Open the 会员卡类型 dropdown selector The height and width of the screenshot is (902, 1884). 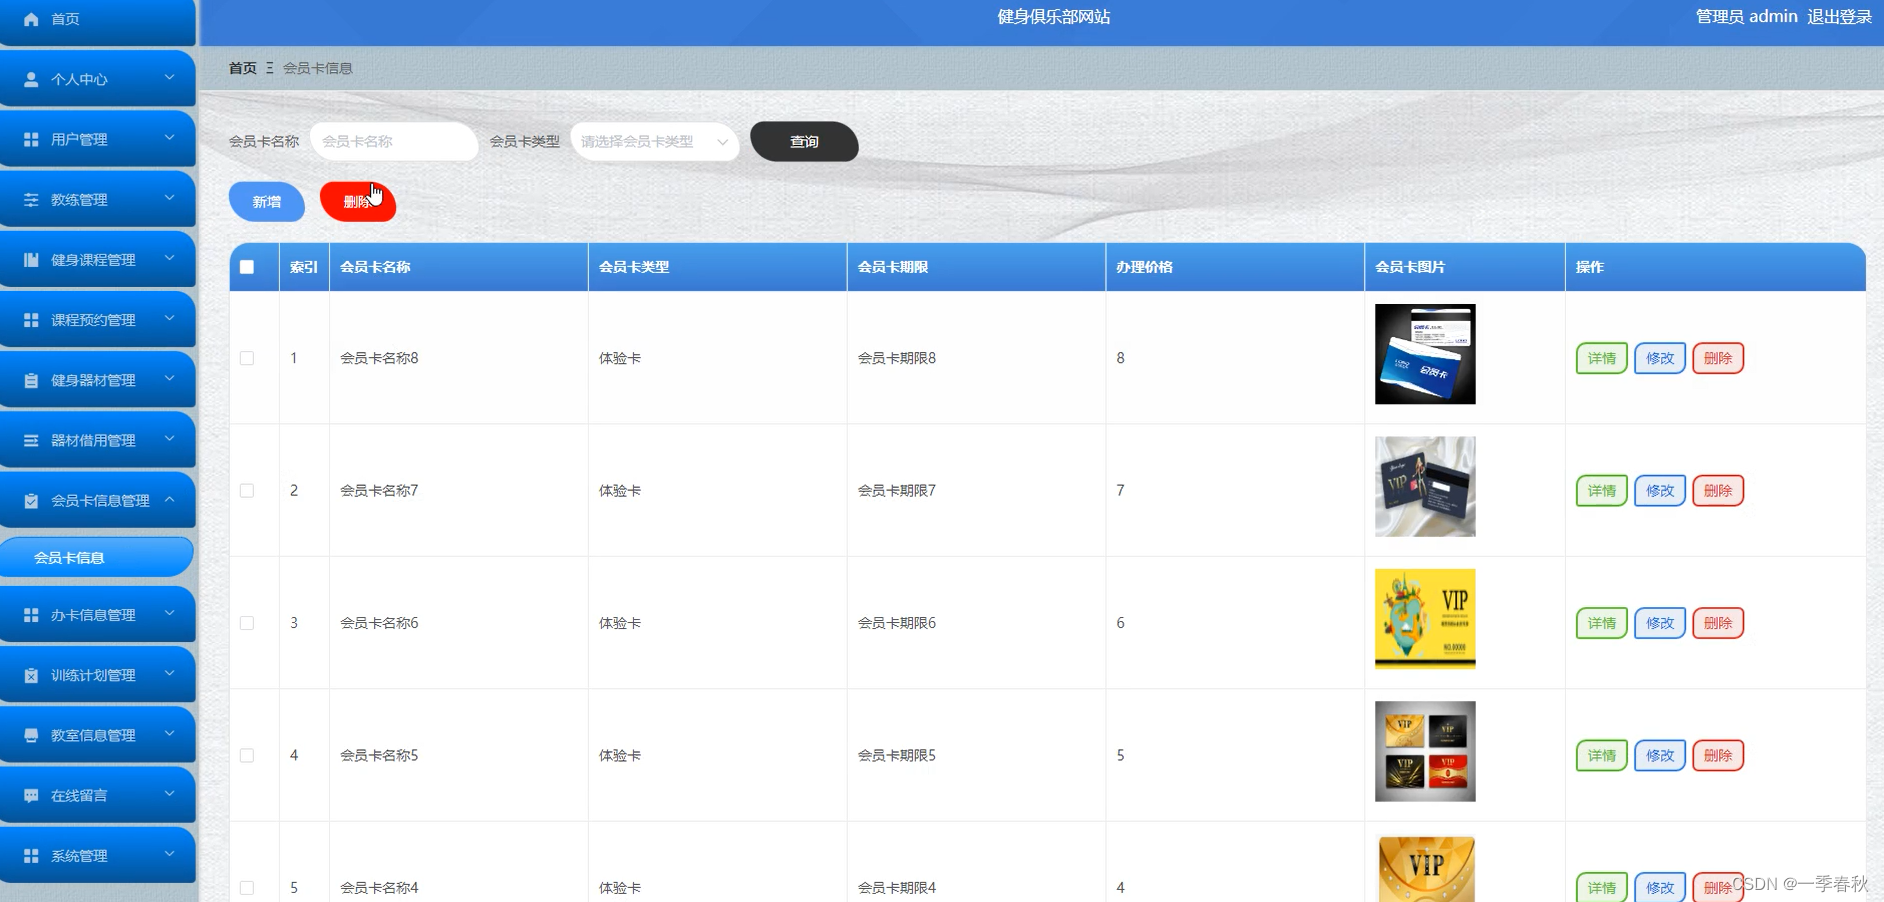[x=653, y=141]
